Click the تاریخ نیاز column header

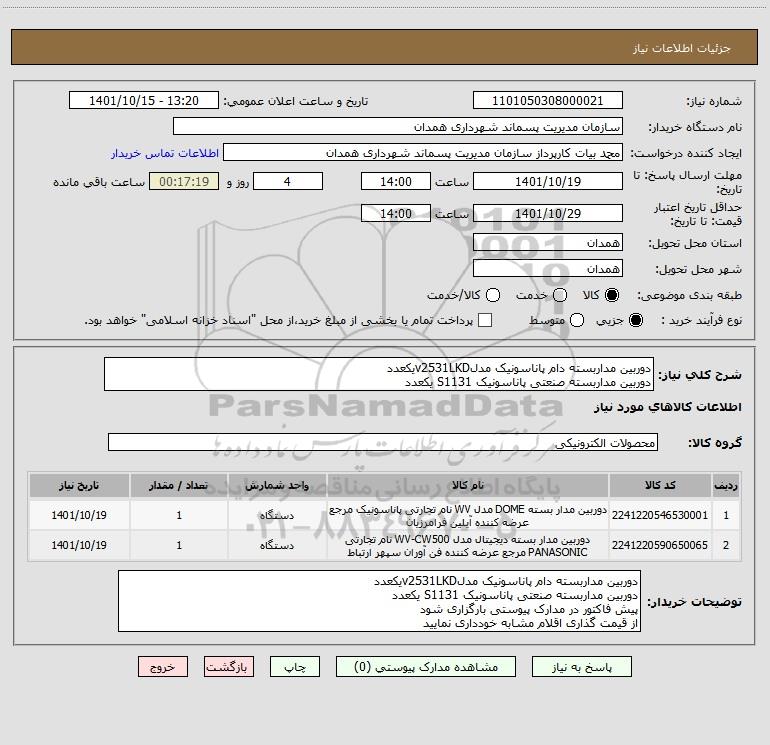79,485
